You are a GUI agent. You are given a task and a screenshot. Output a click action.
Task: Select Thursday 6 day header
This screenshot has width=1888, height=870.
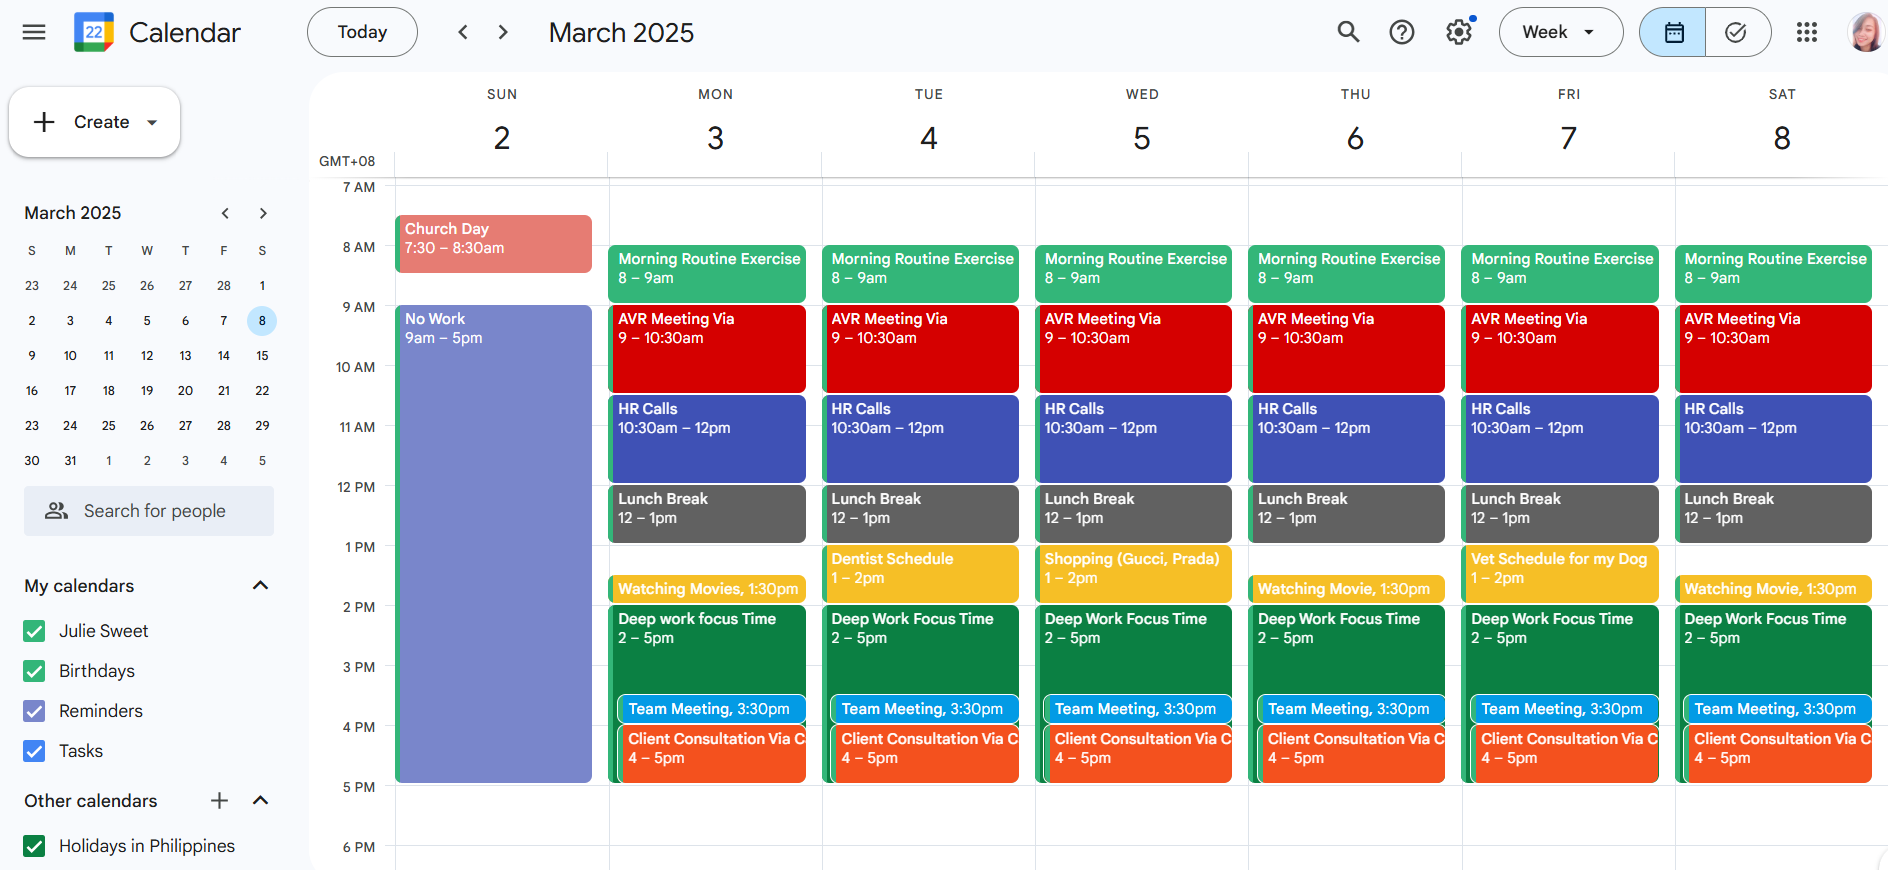[x=1355, y=137]
